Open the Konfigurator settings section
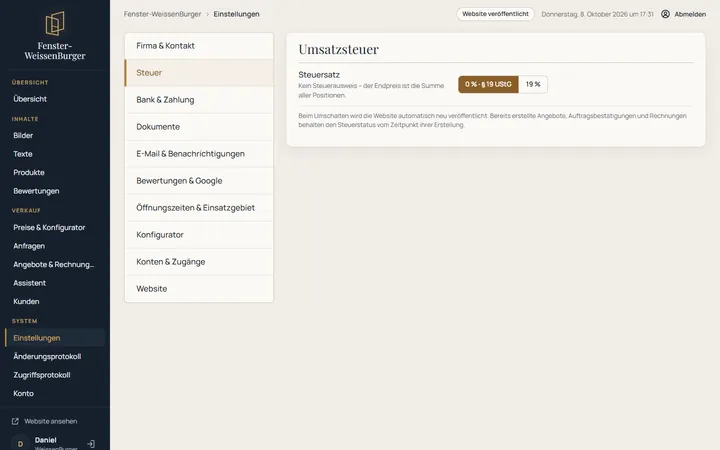The width and height of the screenshot is (720, 450). click(199, 235)
